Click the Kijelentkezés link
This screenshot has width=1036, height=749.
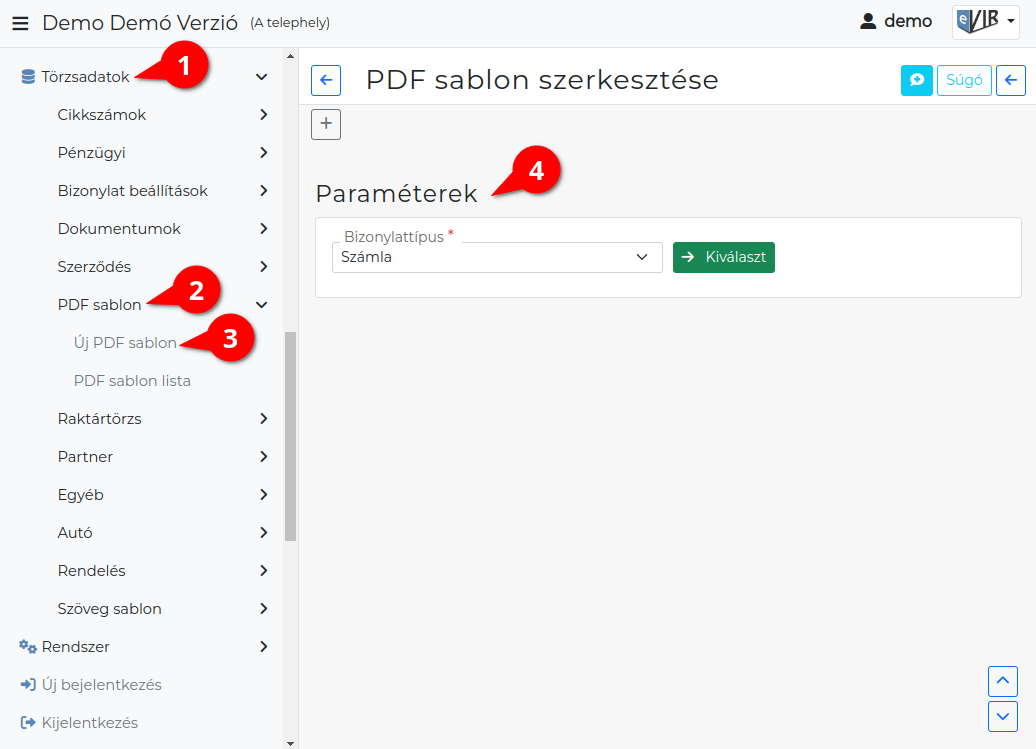[x=90, y=723]
